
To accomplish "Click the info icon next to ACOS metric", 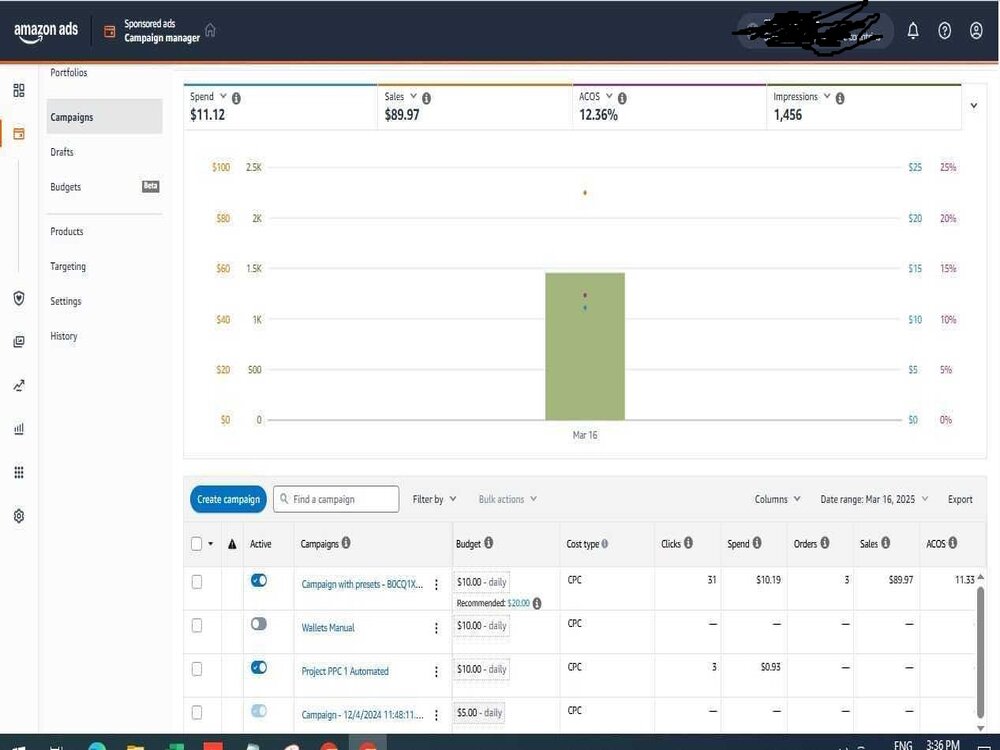I will coord(622,98).
